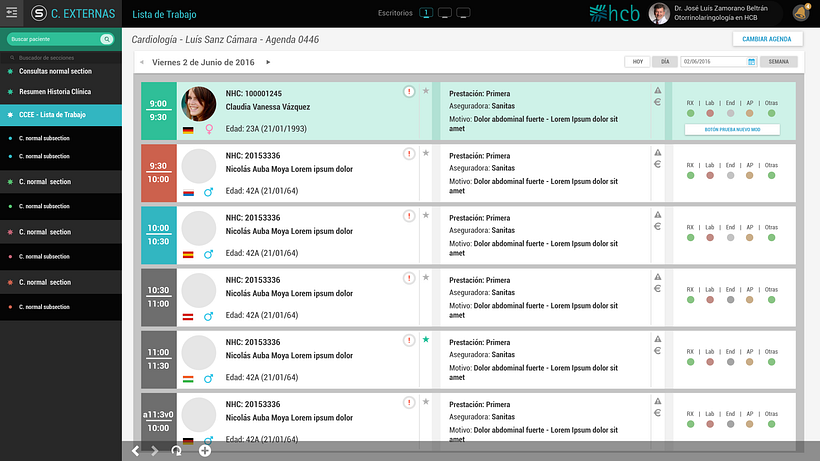Image resolution: width=820 pixels, height=461 pixels.
Task: Click the HOY button
Action: coord(637,62)
